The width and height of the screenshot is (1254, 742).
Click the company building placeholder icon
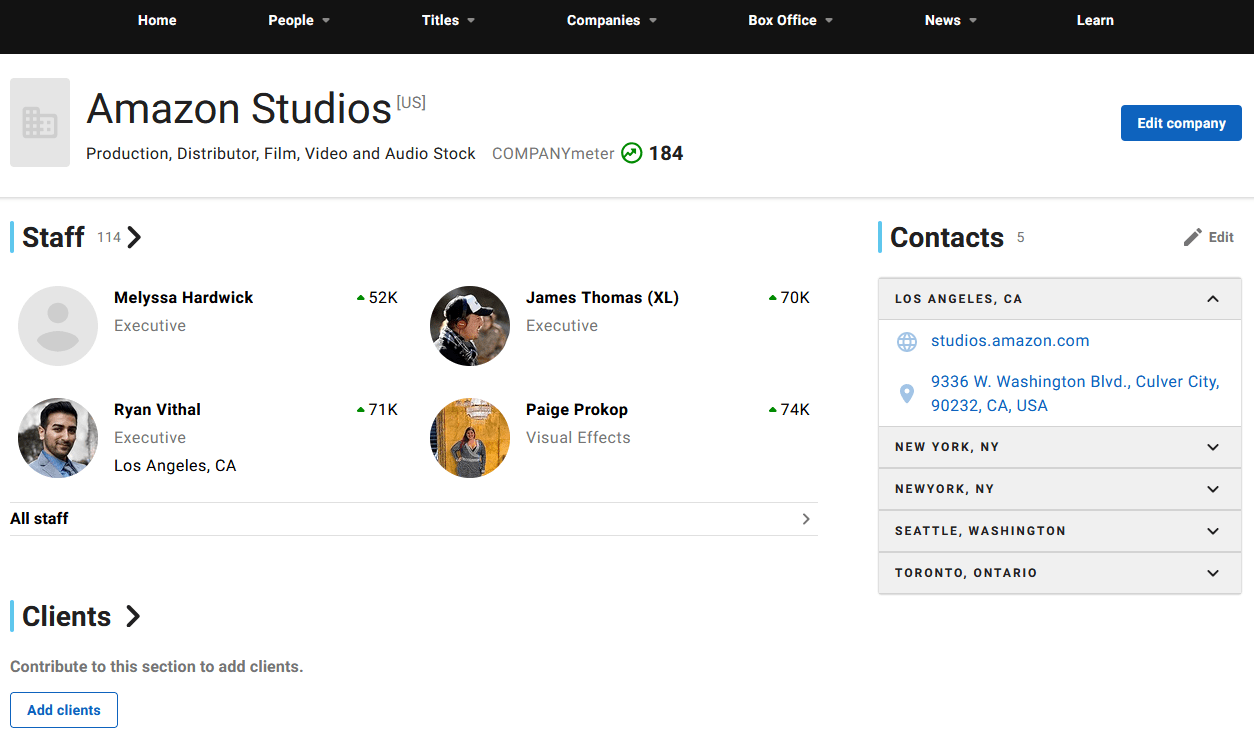pos(40,122)
